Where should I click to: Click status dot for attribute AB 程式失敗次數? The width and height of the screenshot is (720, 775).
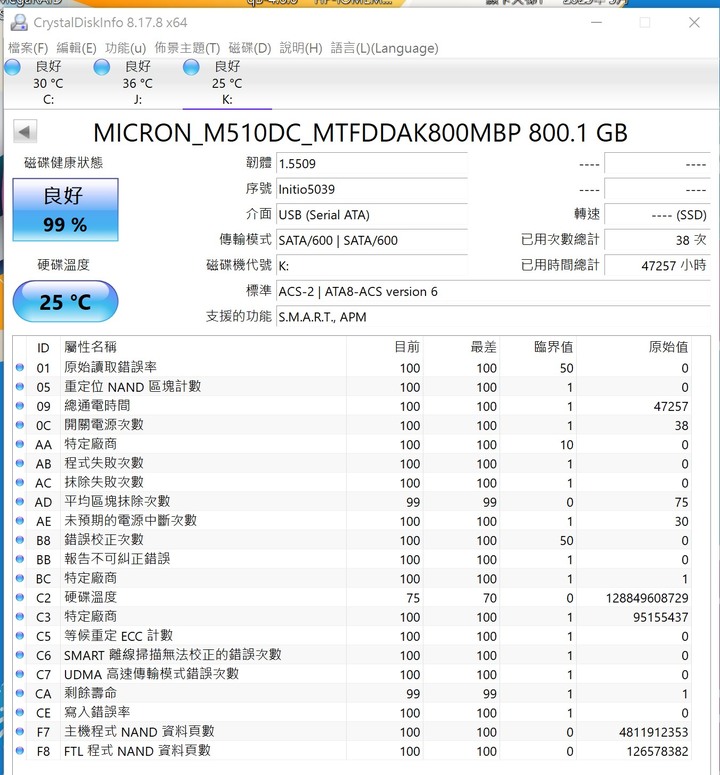[20, 463]
